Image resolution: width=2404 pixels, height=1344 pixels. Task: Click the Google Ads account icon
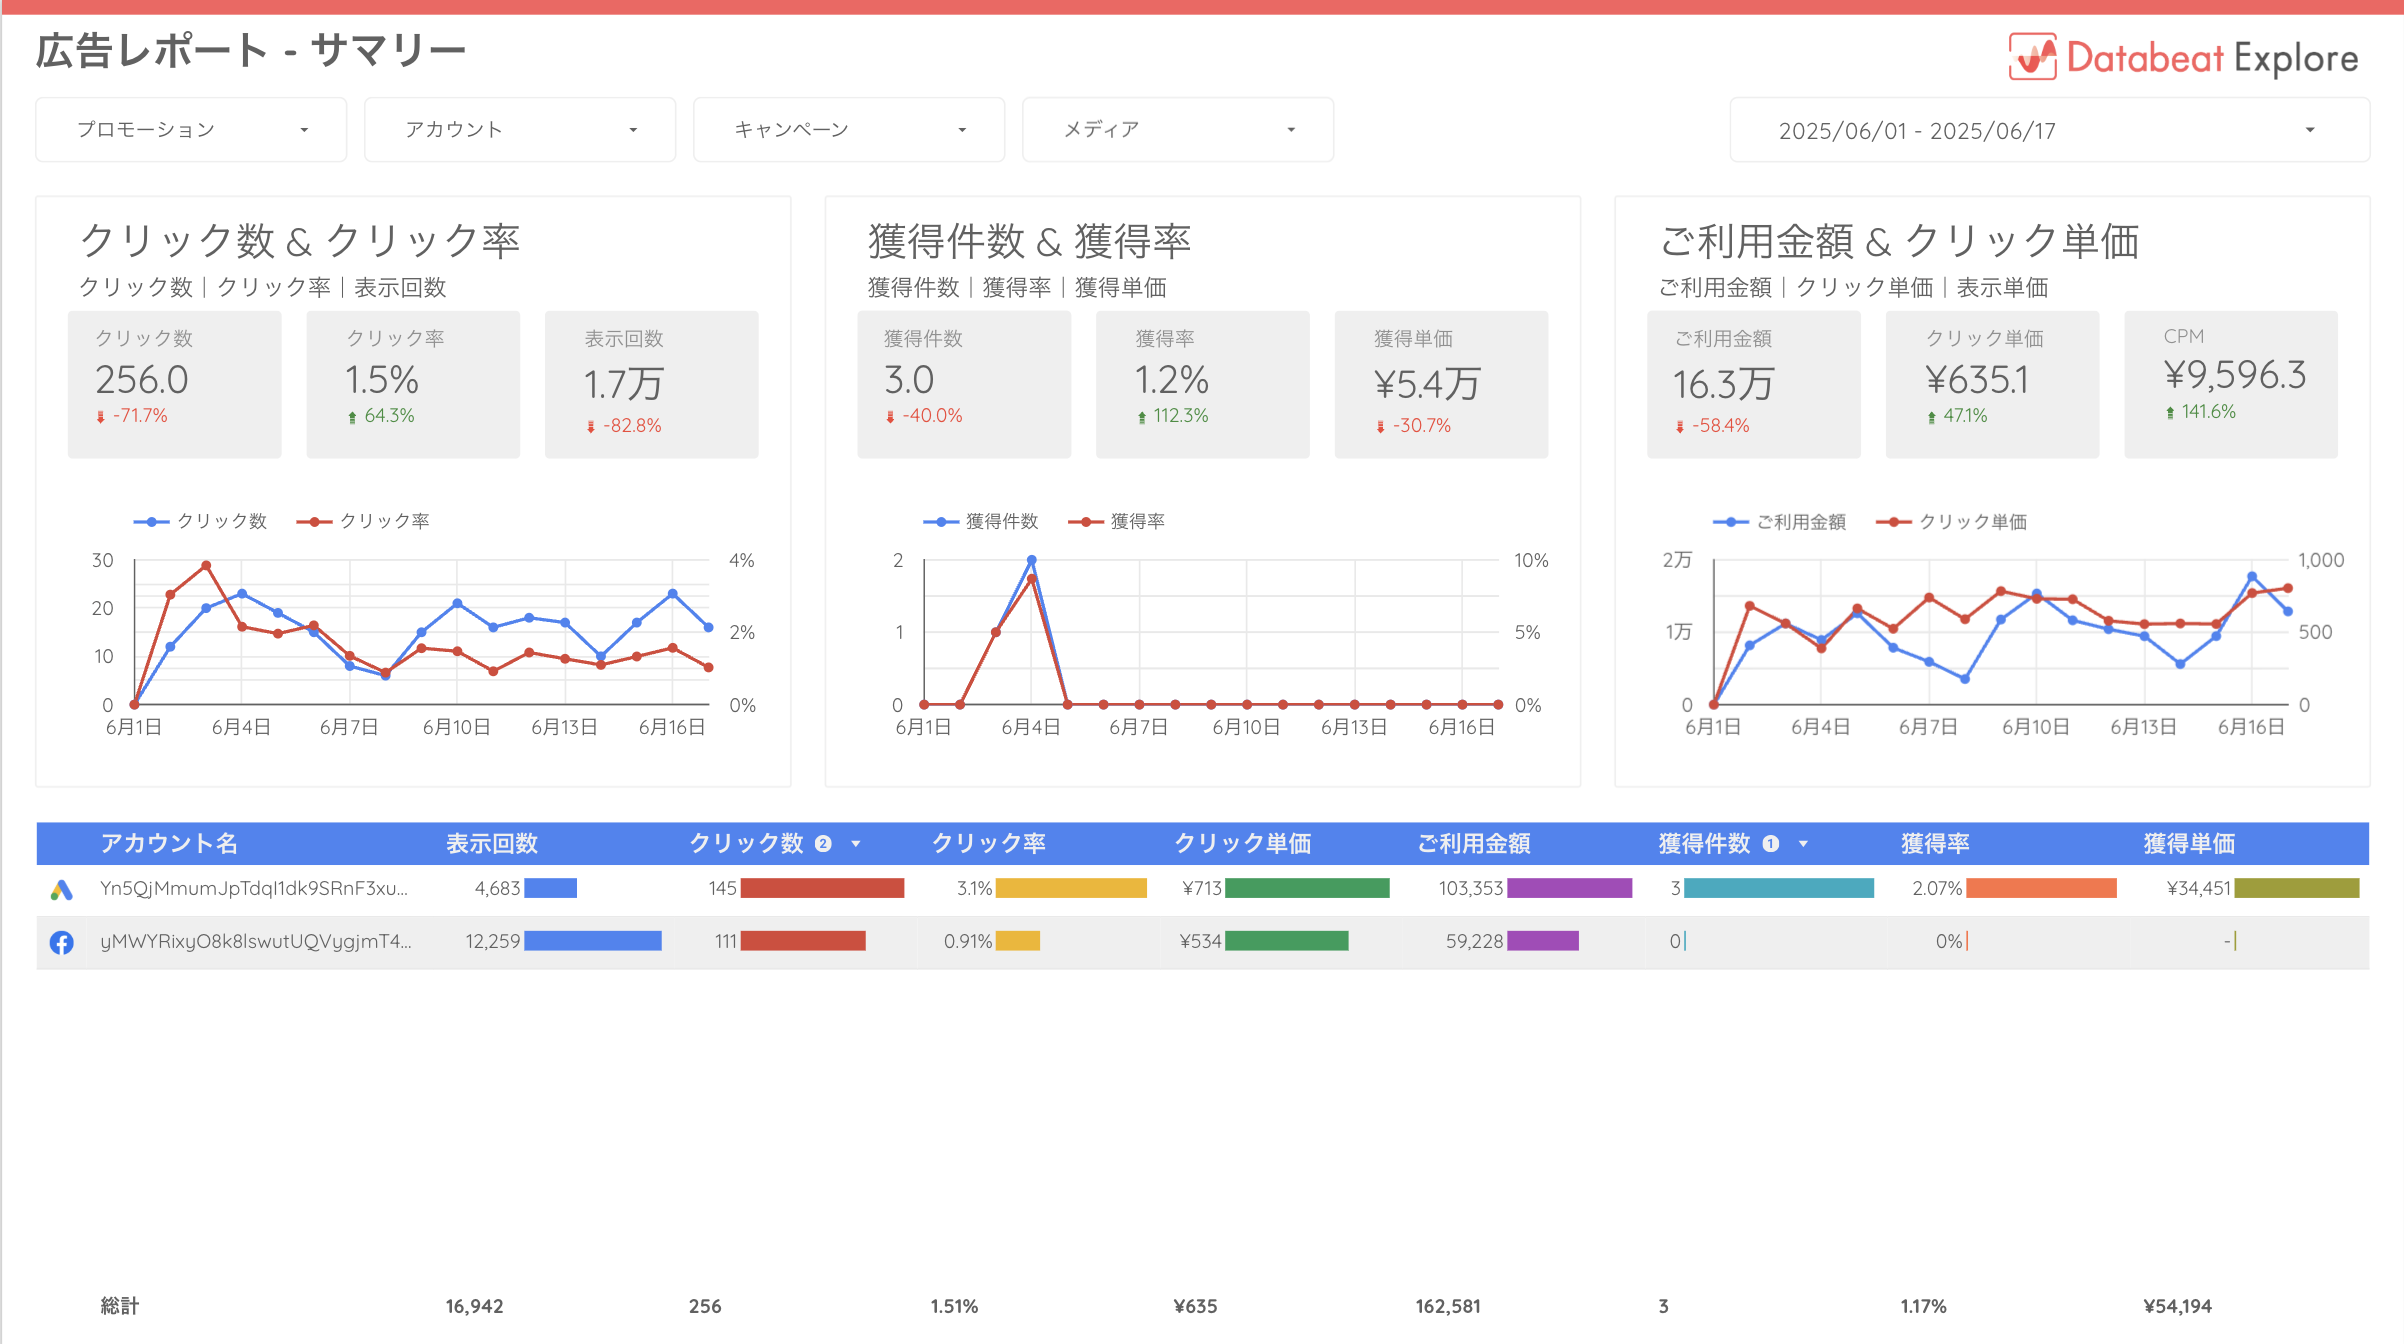coord(62,889)
